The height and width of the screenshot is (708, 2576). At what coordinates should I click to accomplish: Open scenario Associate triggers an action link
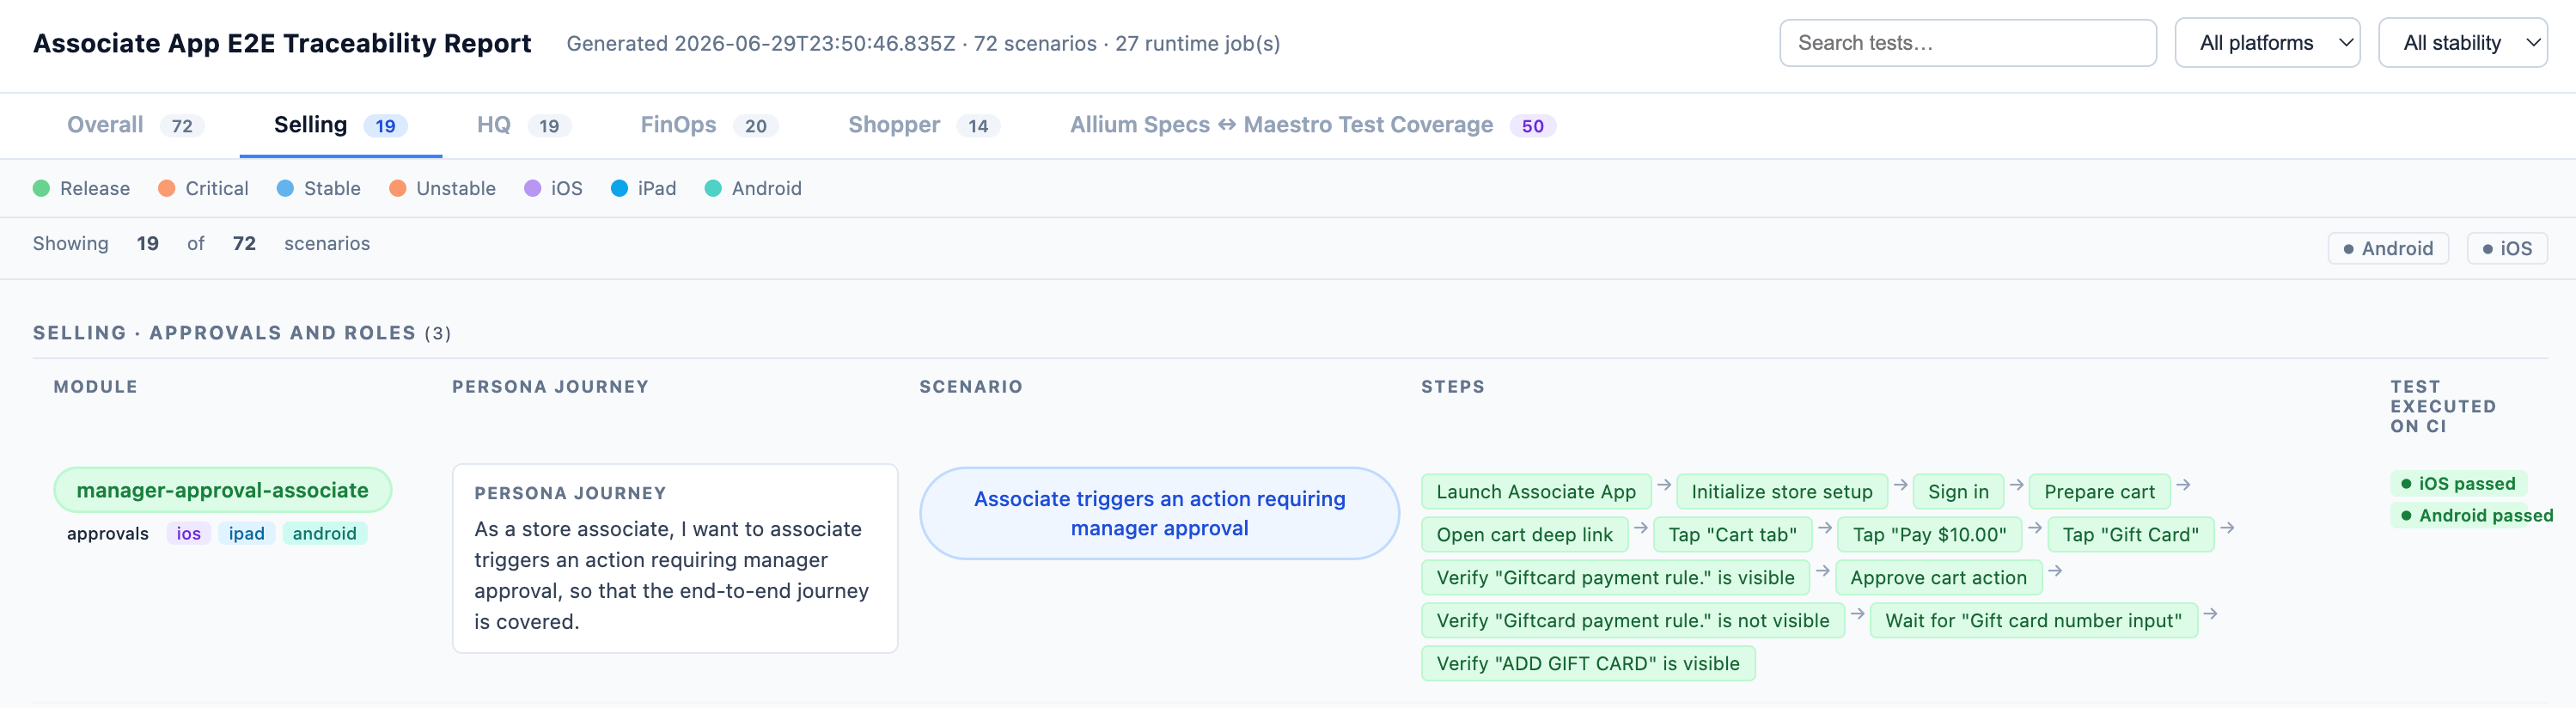click(1159, 513)
